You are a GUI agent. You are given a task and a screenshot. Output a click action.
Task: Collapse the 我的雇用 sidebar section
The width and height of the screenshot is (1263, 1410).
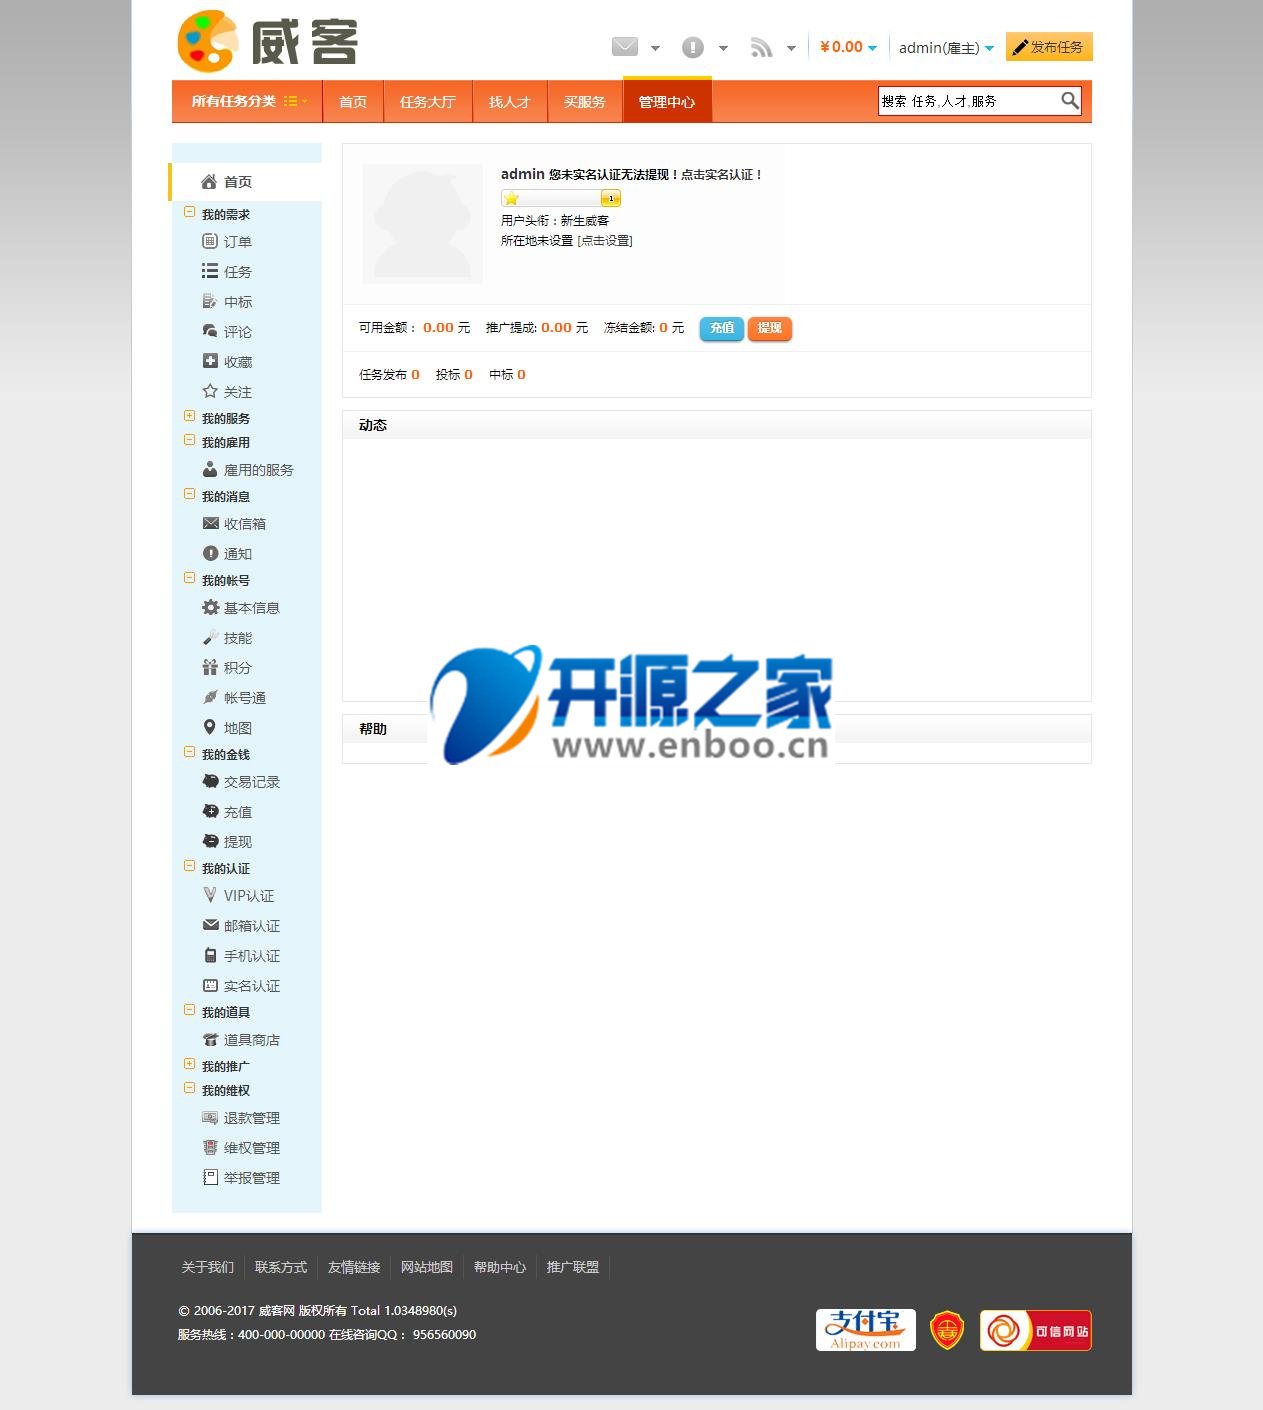(190, 440)
